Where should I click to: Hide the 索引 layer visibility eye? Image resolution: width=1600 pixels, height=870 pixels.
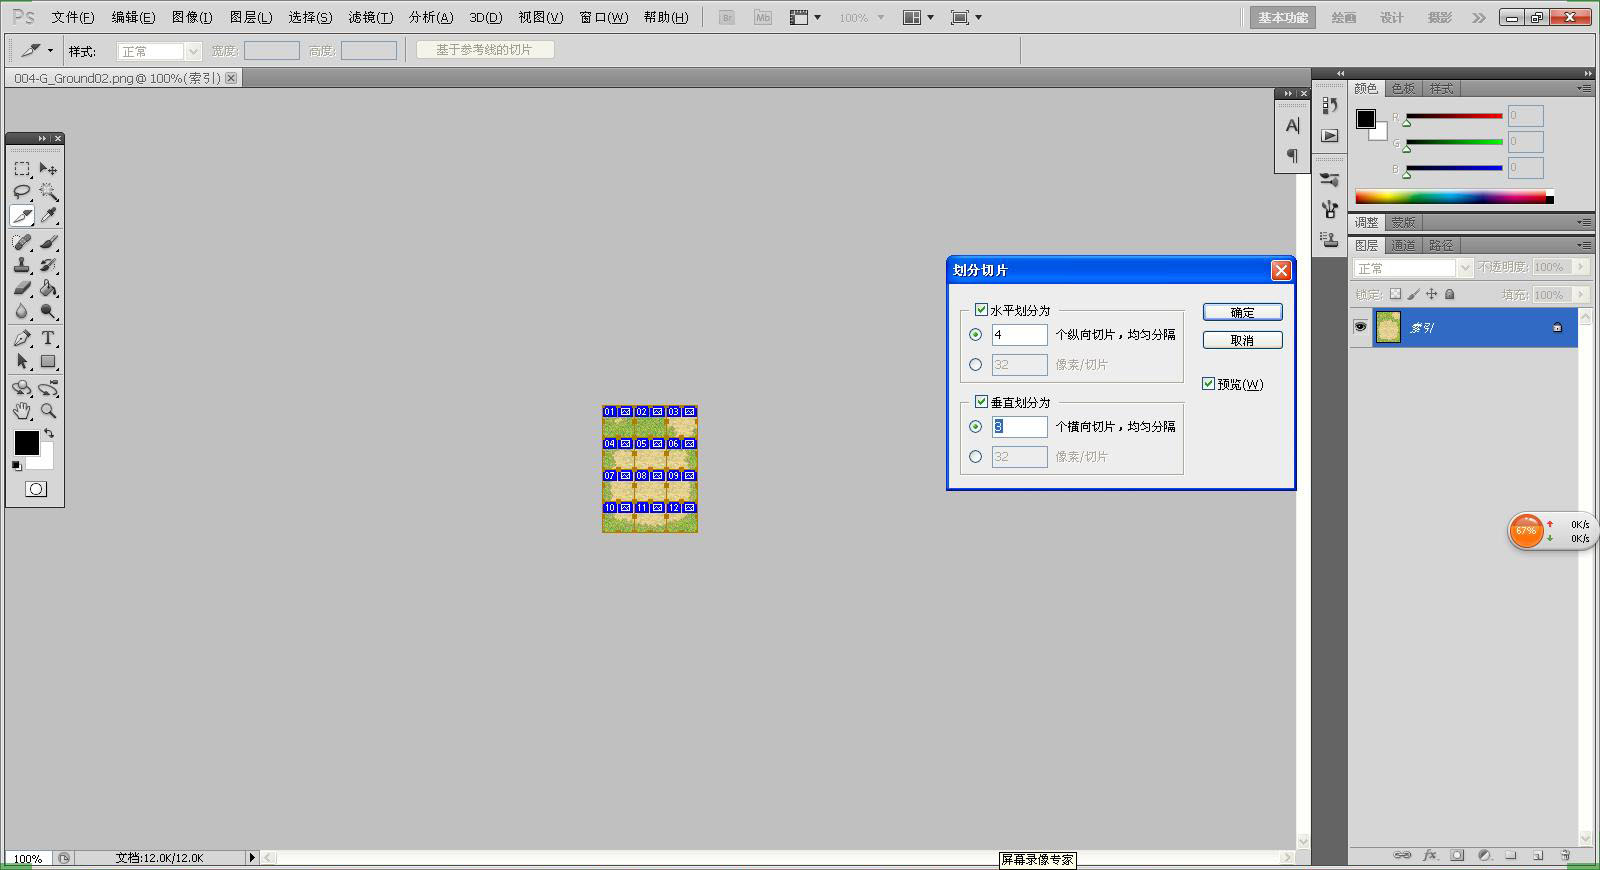[x=1360, y=327]
